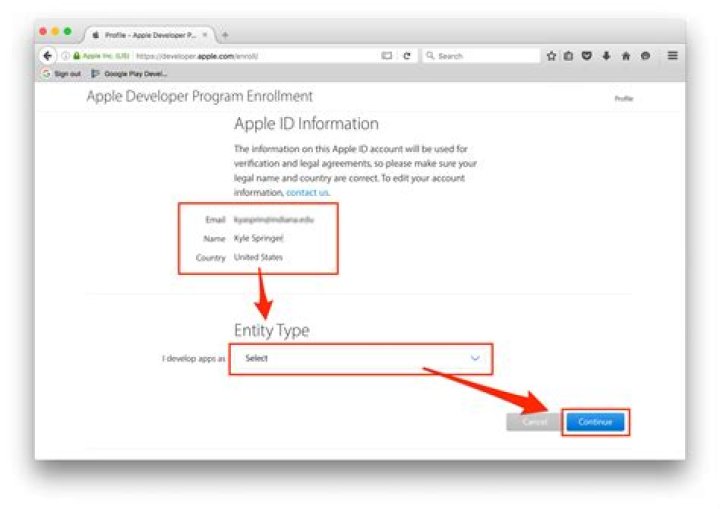Viewport: 720px width, 509px height.
Task: Open the Sign out bookmark
Action: pos(63,73)
